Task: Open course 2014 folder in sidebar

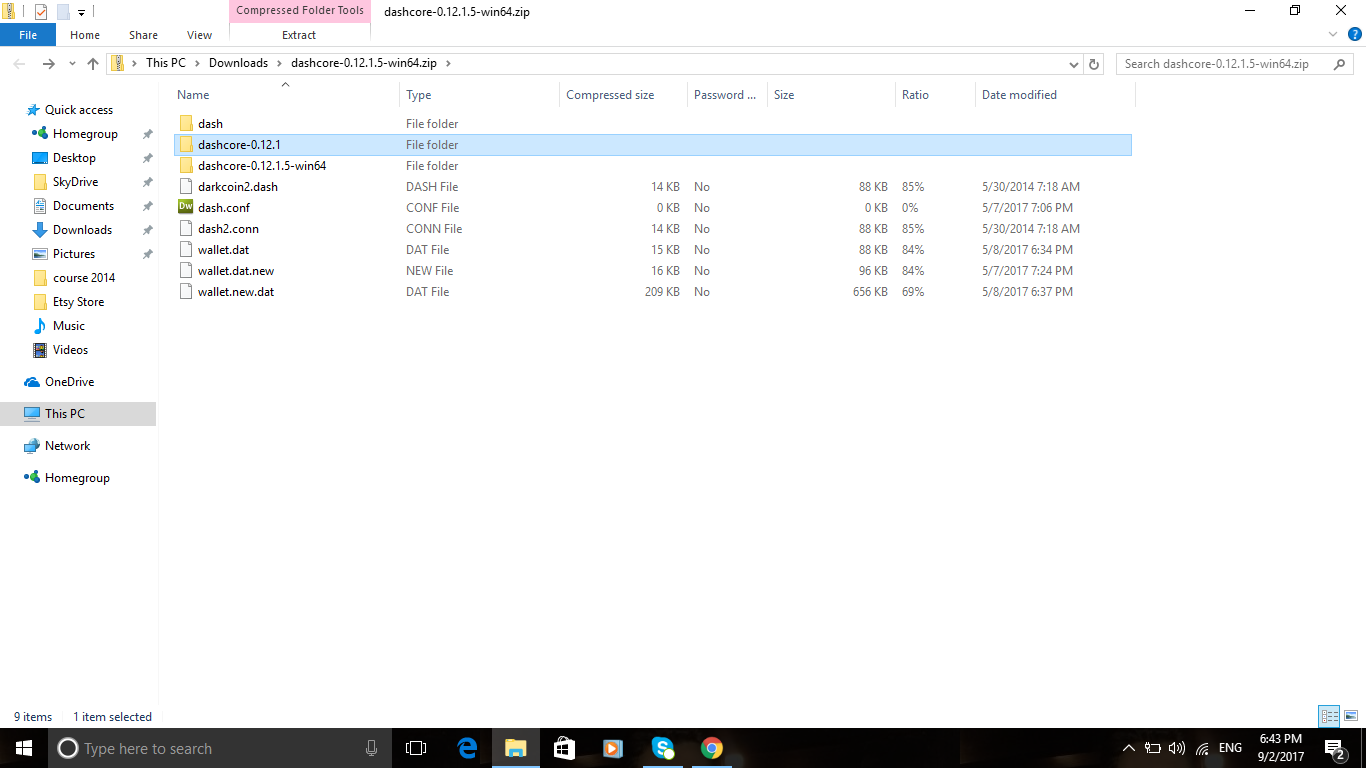Action: (84, 278)
